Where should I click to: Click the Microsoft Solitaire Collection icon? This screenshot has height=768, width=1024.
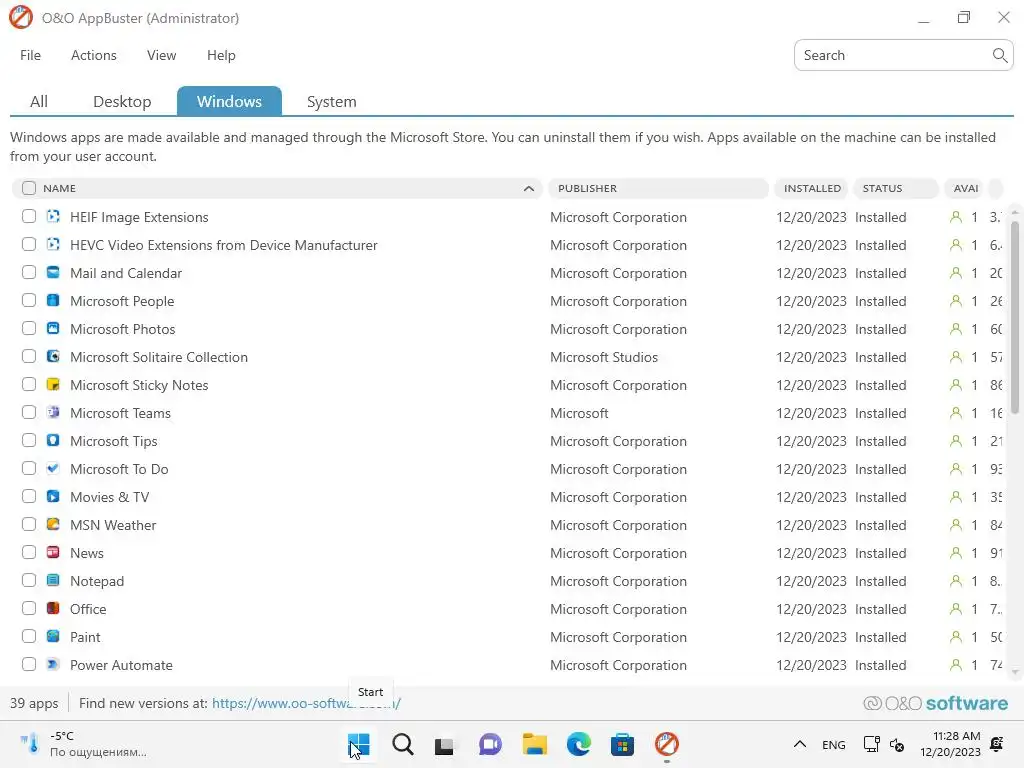(x=54, y=357)
